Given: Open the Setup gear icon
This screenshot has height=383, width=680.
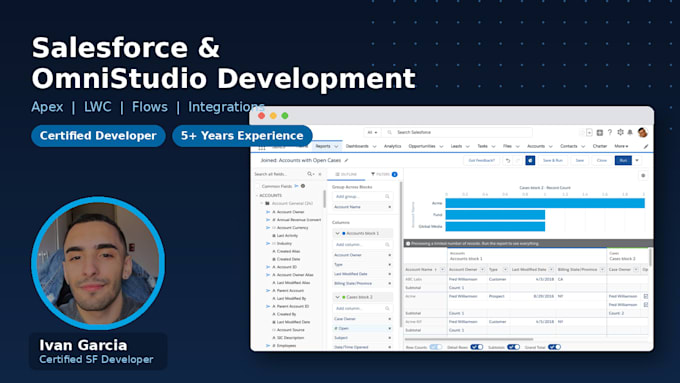Looking at the screenshot, I should click(x=620, y=132).
